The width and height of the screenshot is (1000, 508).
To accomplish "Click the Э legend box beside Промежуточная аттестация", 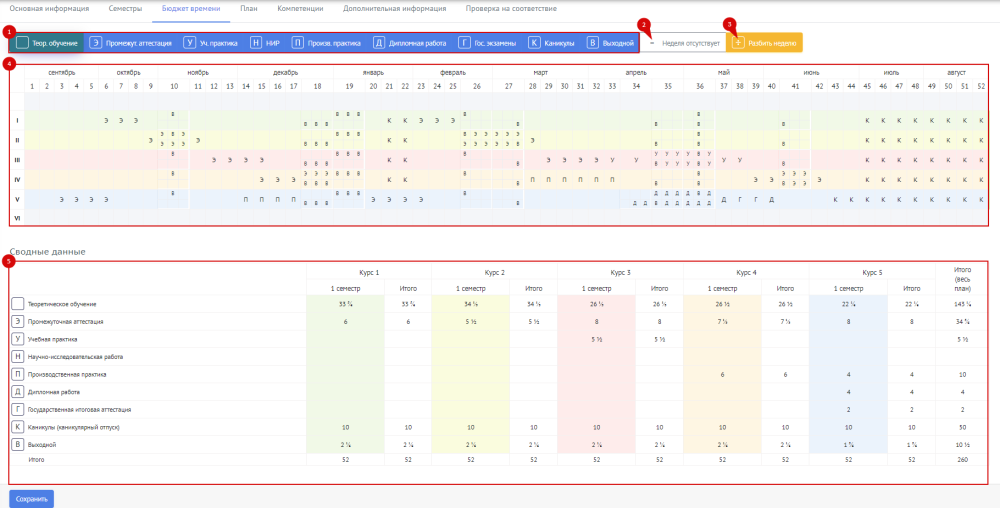I will tap(18, 322).
